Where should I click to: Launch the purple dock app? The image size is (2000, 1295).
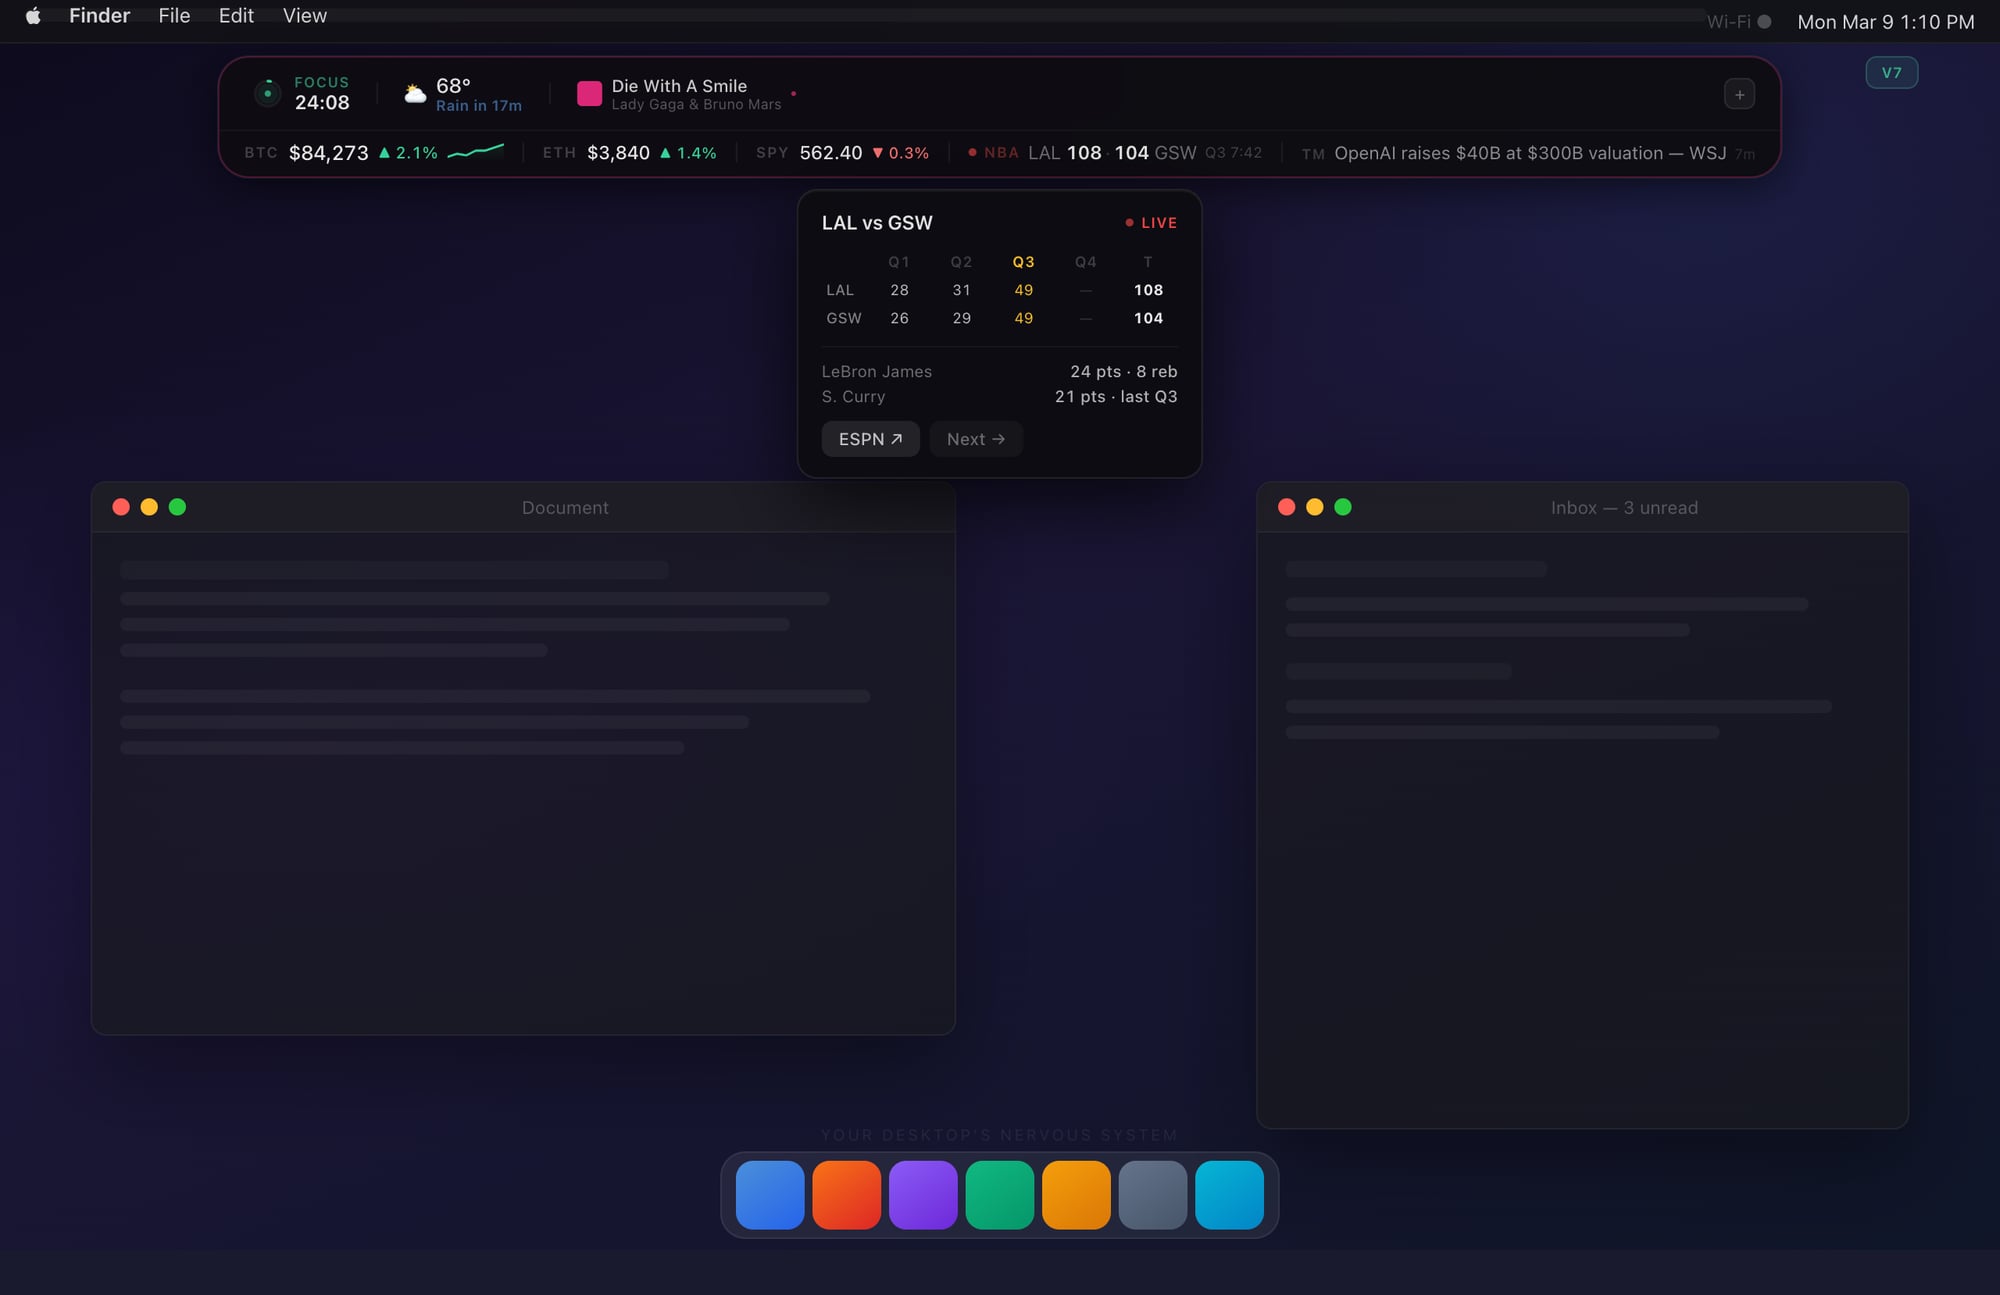pos(923,1194)
